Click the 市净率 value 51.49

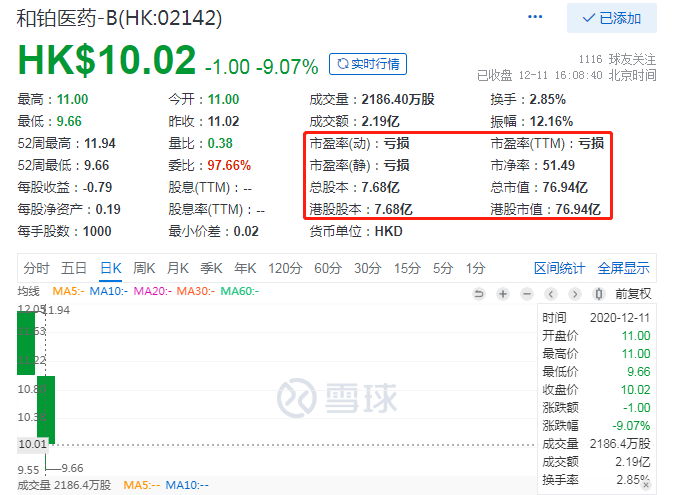(559, 166)
